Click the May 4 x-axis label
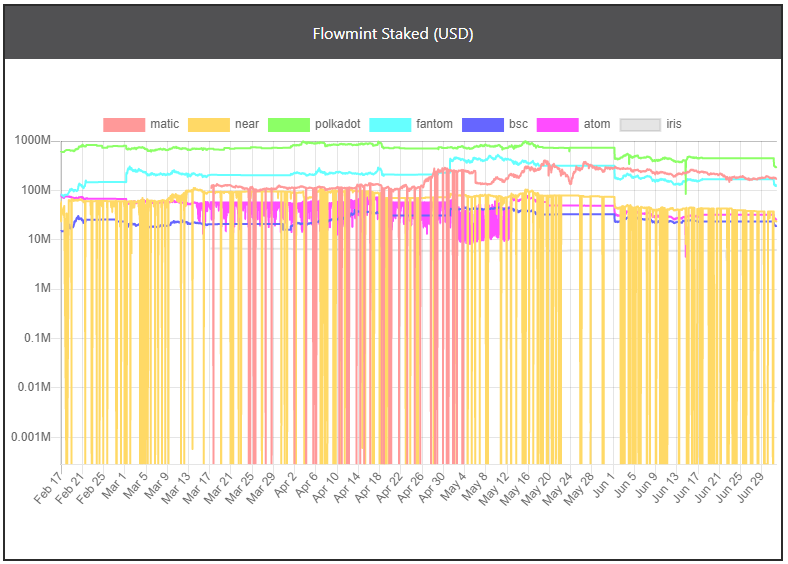 point(453,486)
